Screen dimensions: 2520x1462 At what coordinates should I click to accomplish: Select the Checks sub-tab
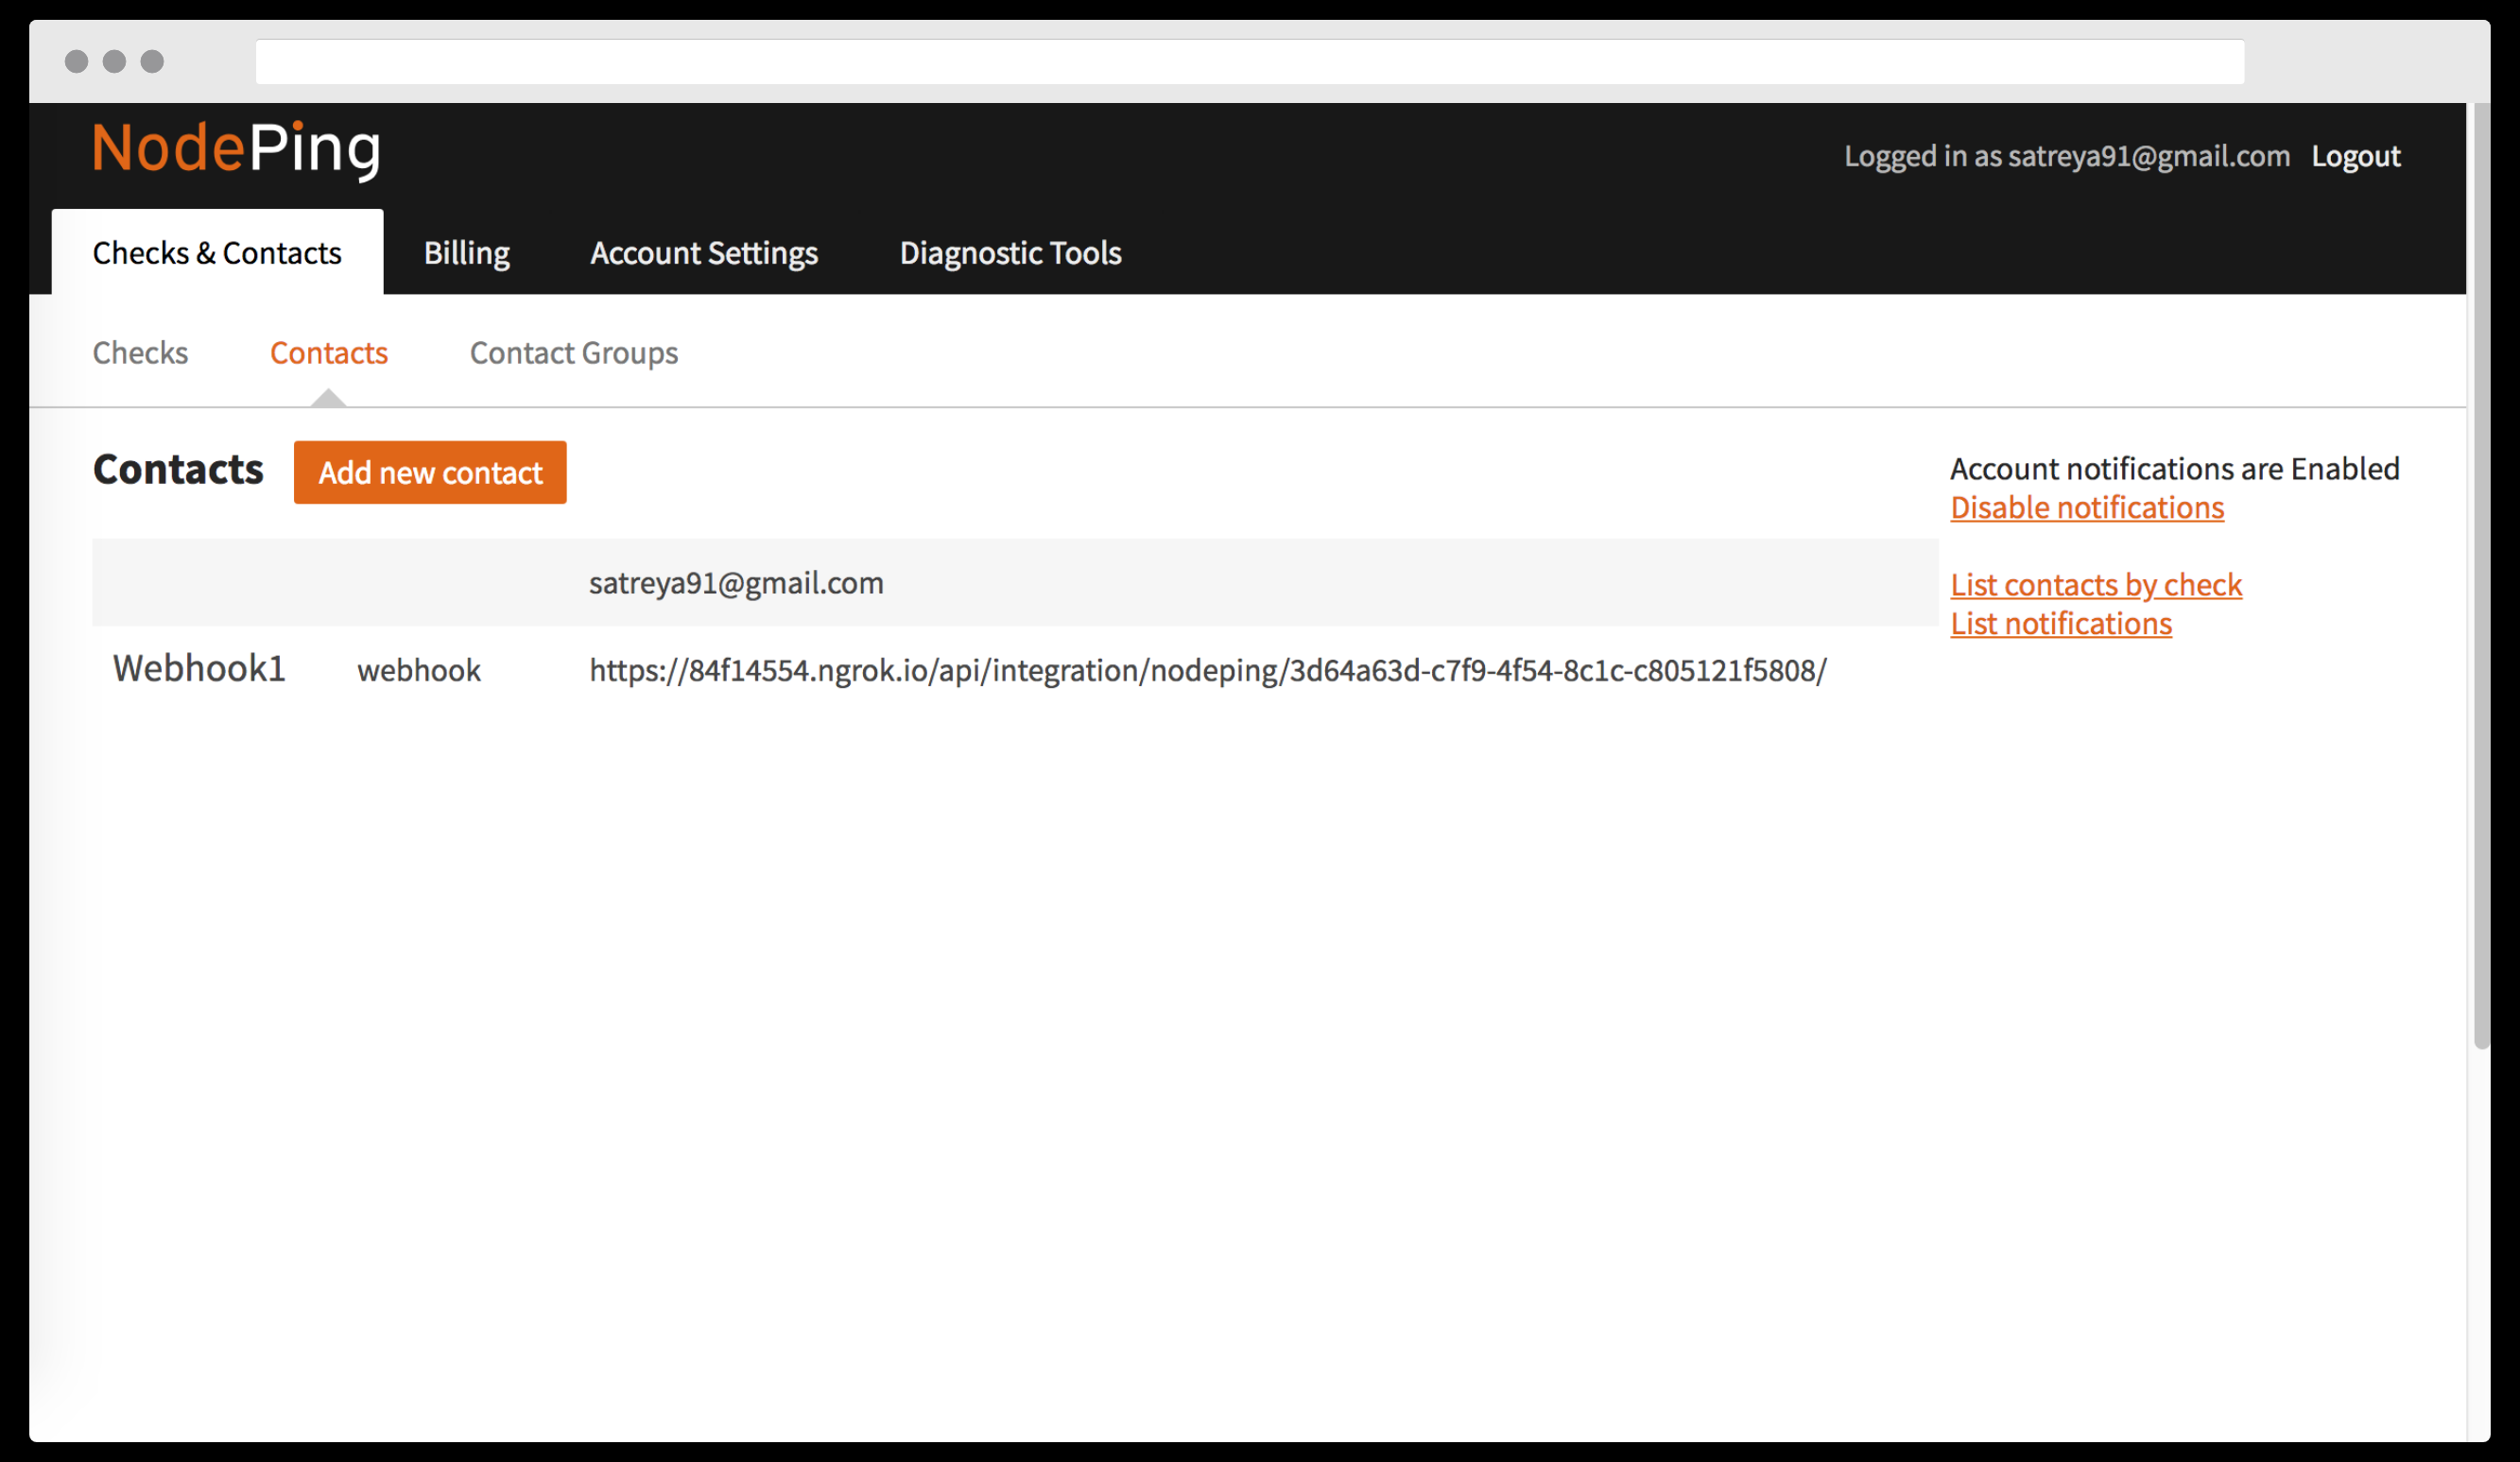[x=140, y=353]
